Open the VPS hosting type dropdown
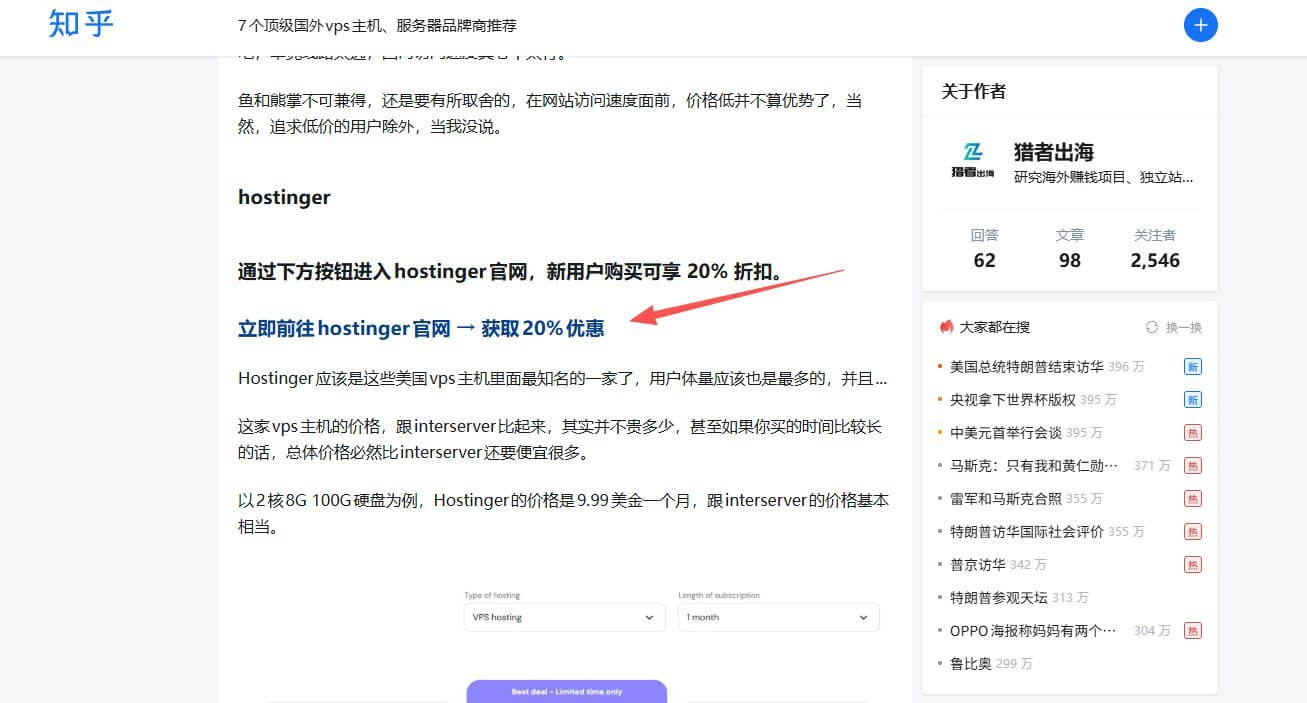This screenshot has width=1307, height=703. coord(564,617)
